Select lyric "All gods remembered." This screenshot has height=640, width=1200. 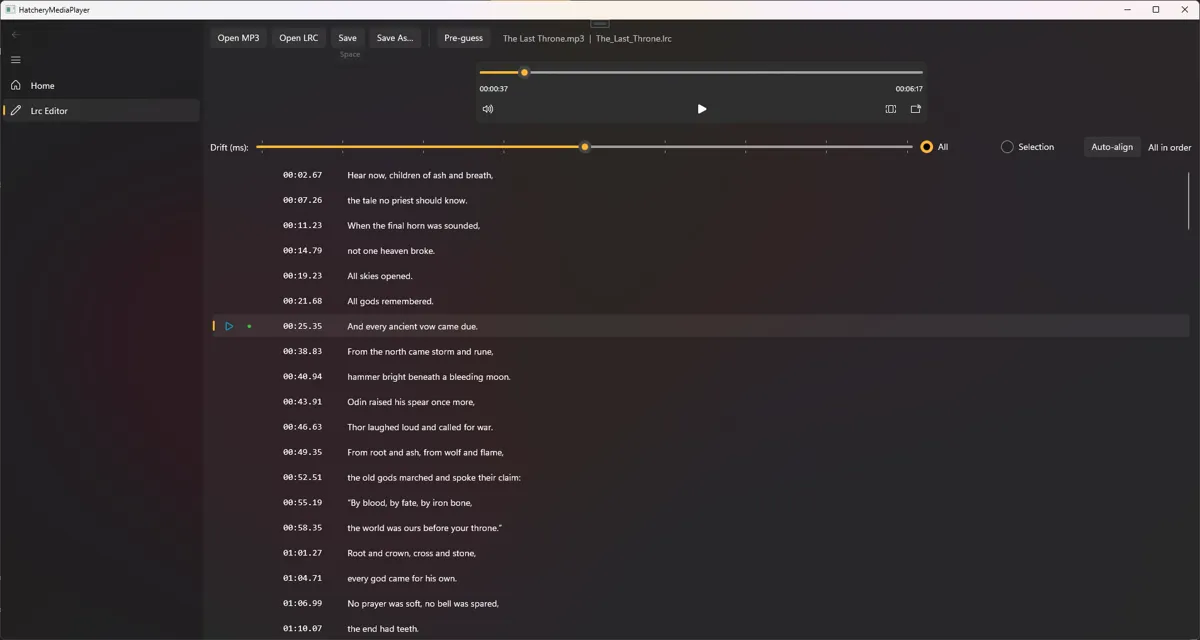point(390,301)
